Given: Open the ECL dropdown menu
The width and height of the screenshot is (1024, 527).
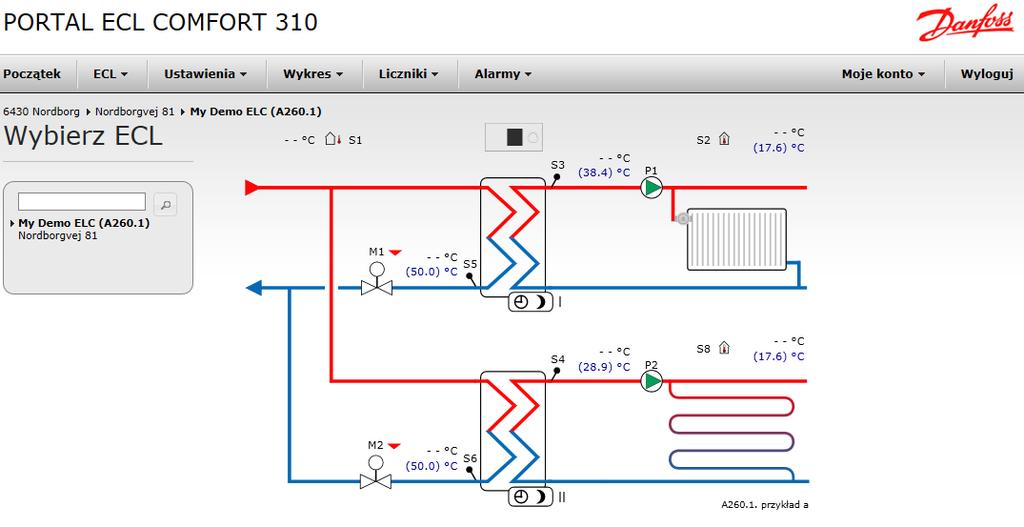Looking at the screenshot, I should point(110,74).
